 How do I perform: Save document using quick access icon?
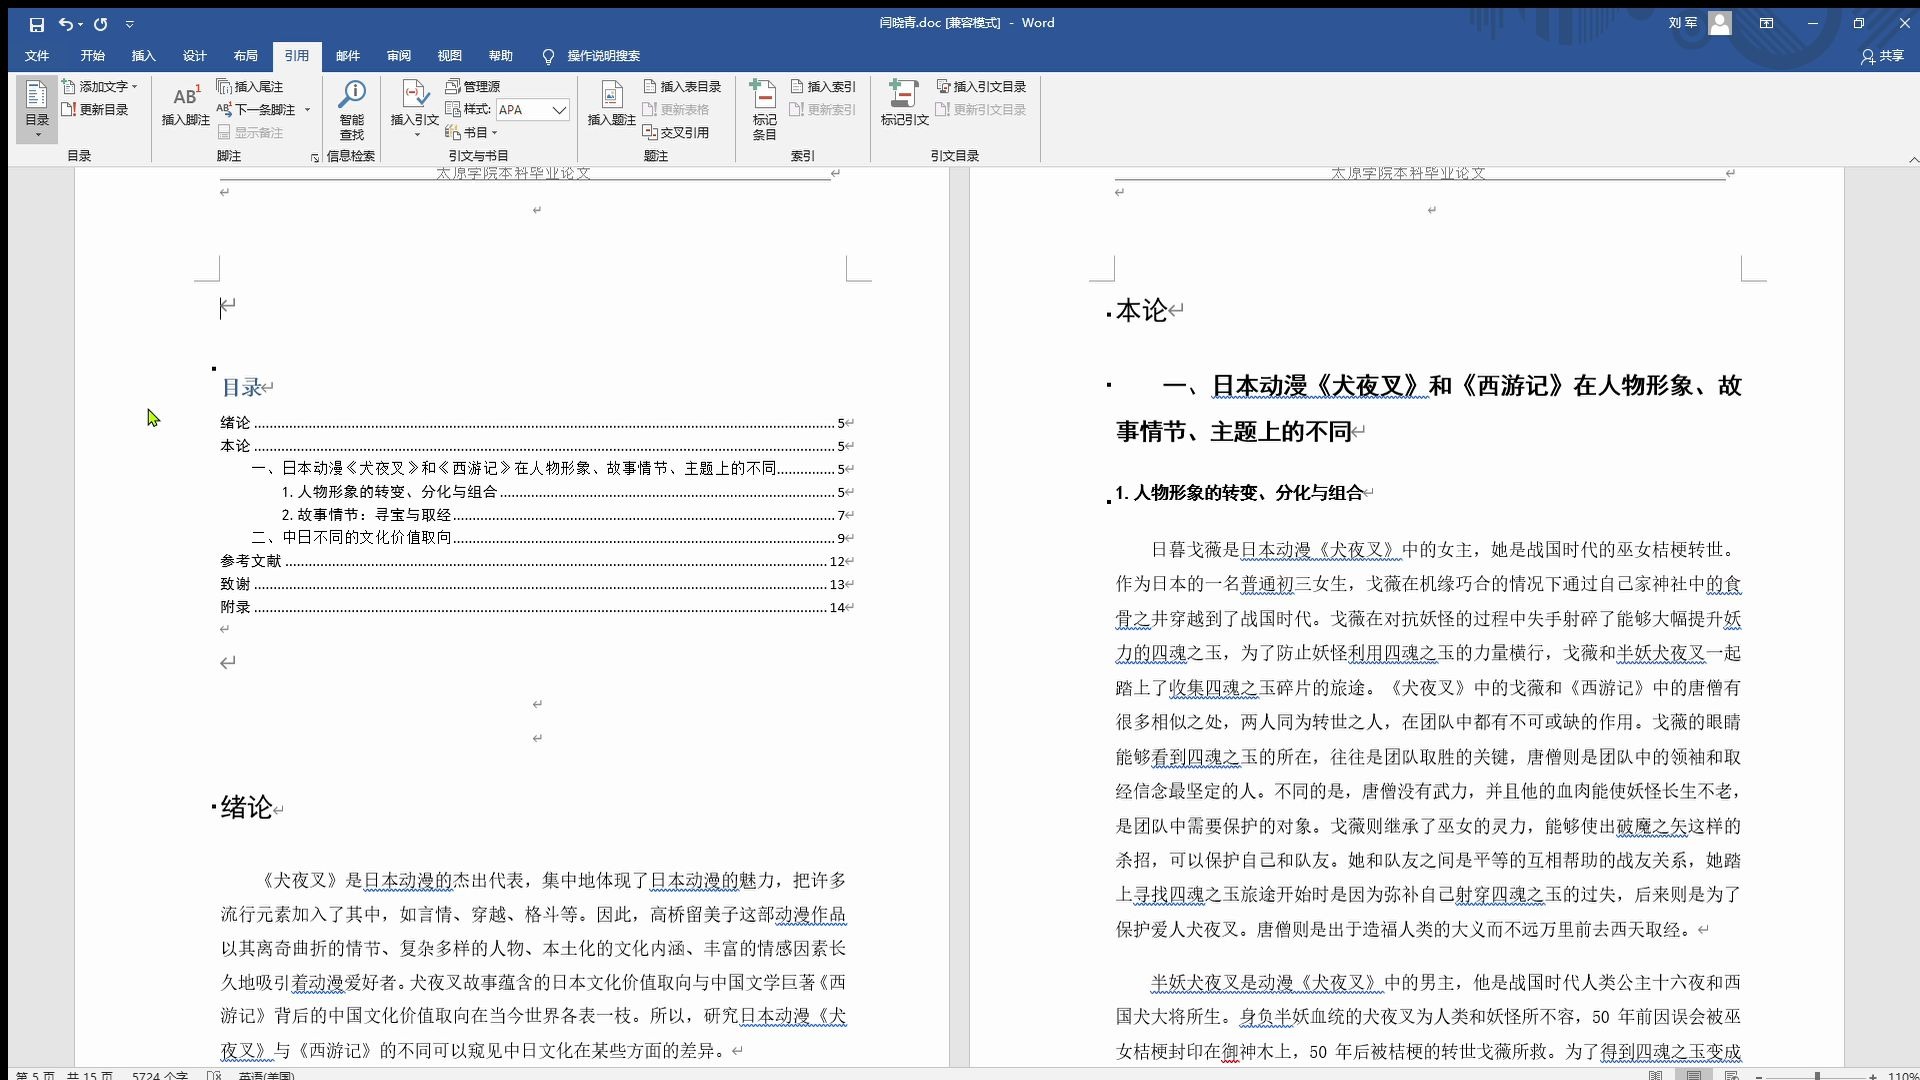tap(36, 24)
